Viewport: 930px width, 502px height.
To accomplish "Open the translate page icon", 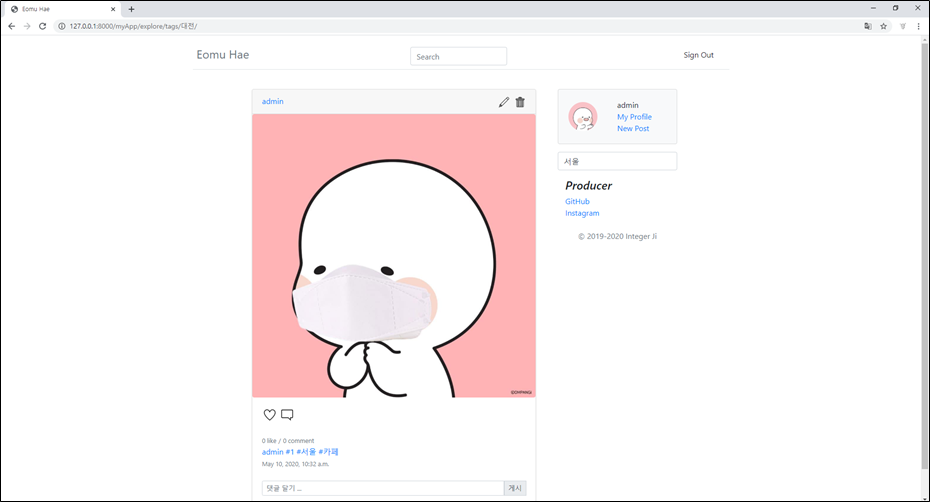I will tap(868, 26).
